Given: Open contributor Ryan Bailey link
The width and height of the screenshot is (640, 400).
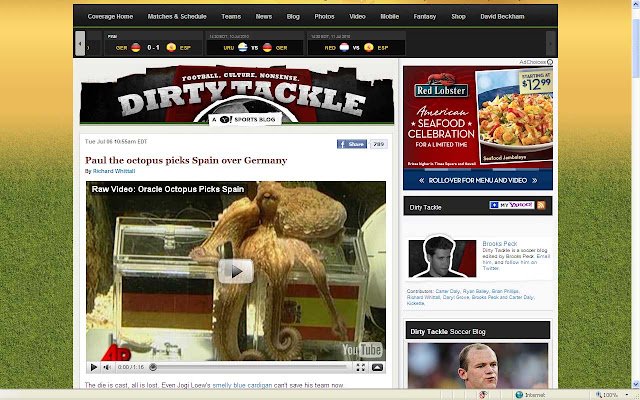Looking at the screenshot, I should (476, 291).
